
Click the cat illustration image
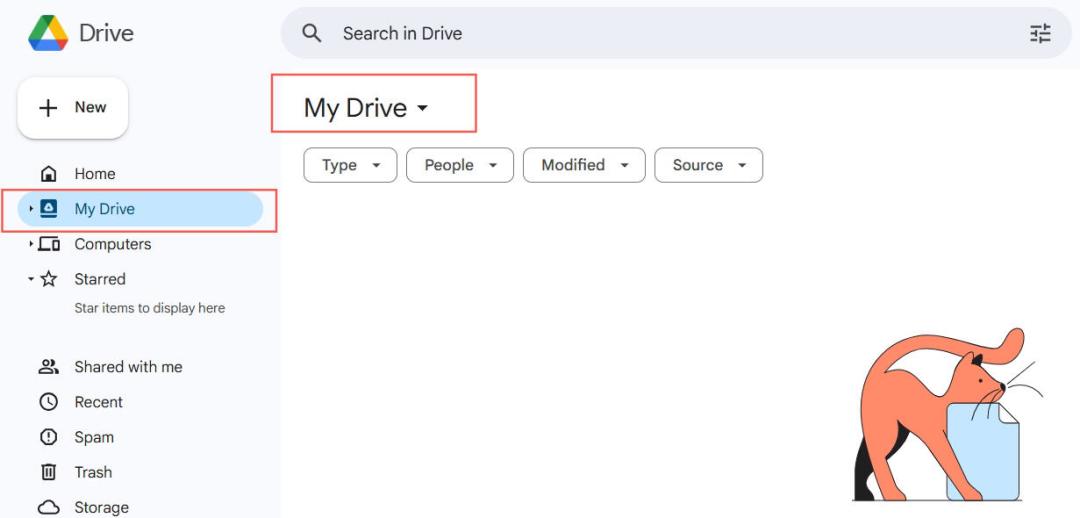click(948, 415)
